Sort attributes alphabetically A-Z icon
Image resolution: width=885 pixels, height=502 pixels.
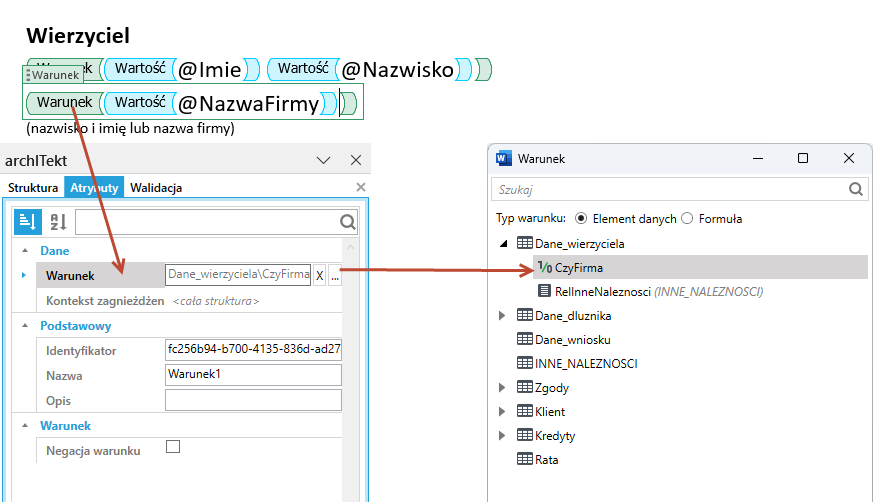click(x=59, y=221)
